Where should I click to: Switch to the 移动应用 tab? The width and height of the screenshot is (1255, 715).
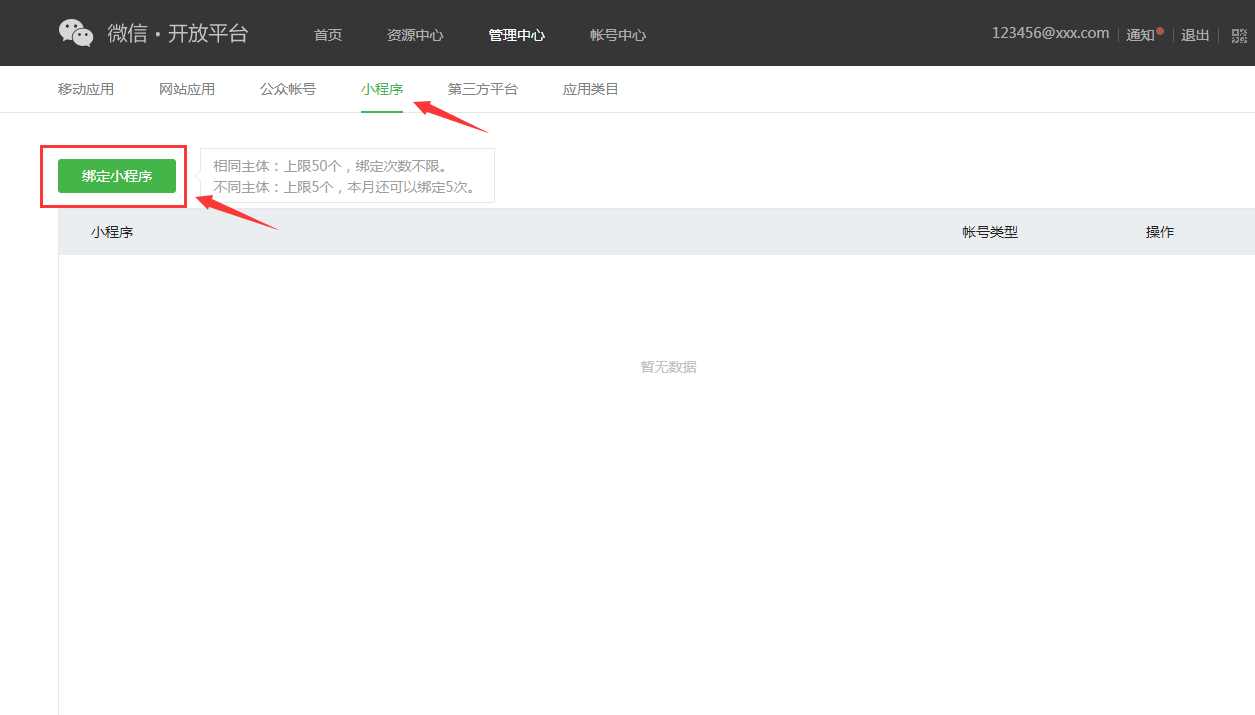[86, 89]
